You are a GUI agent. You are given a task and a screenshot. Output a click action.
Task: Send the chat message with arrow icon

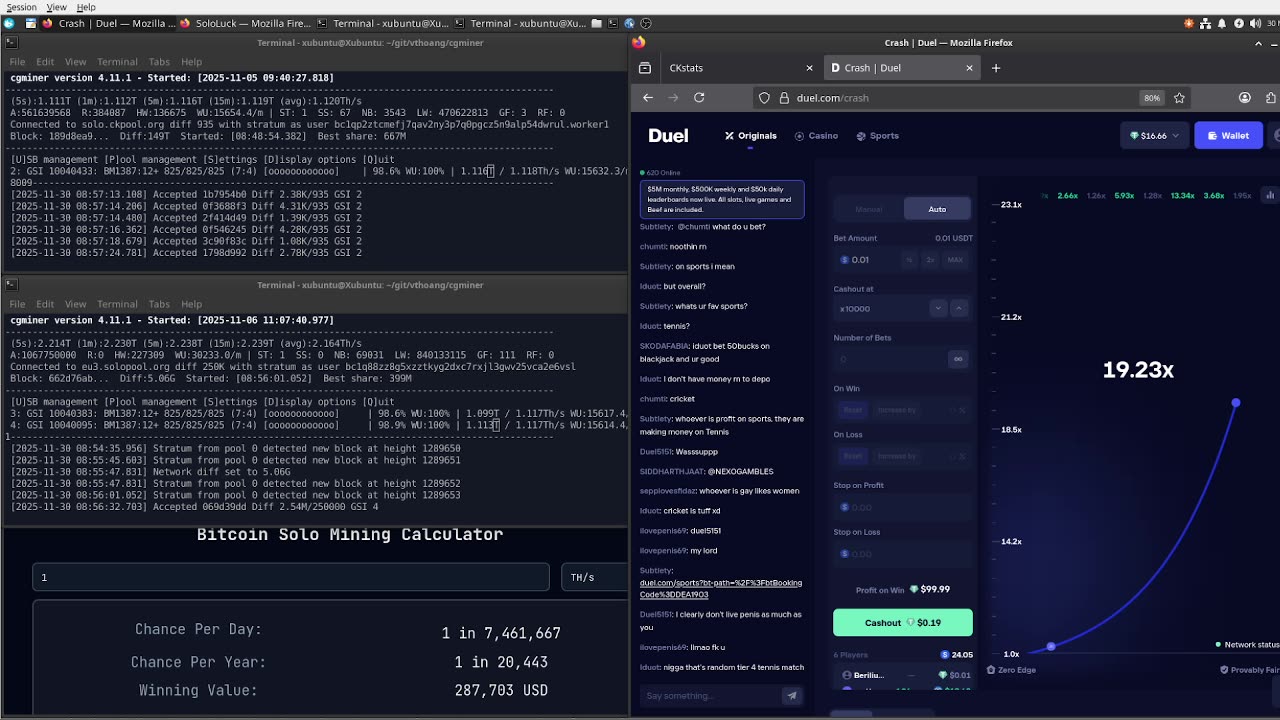tap(791, 695)
